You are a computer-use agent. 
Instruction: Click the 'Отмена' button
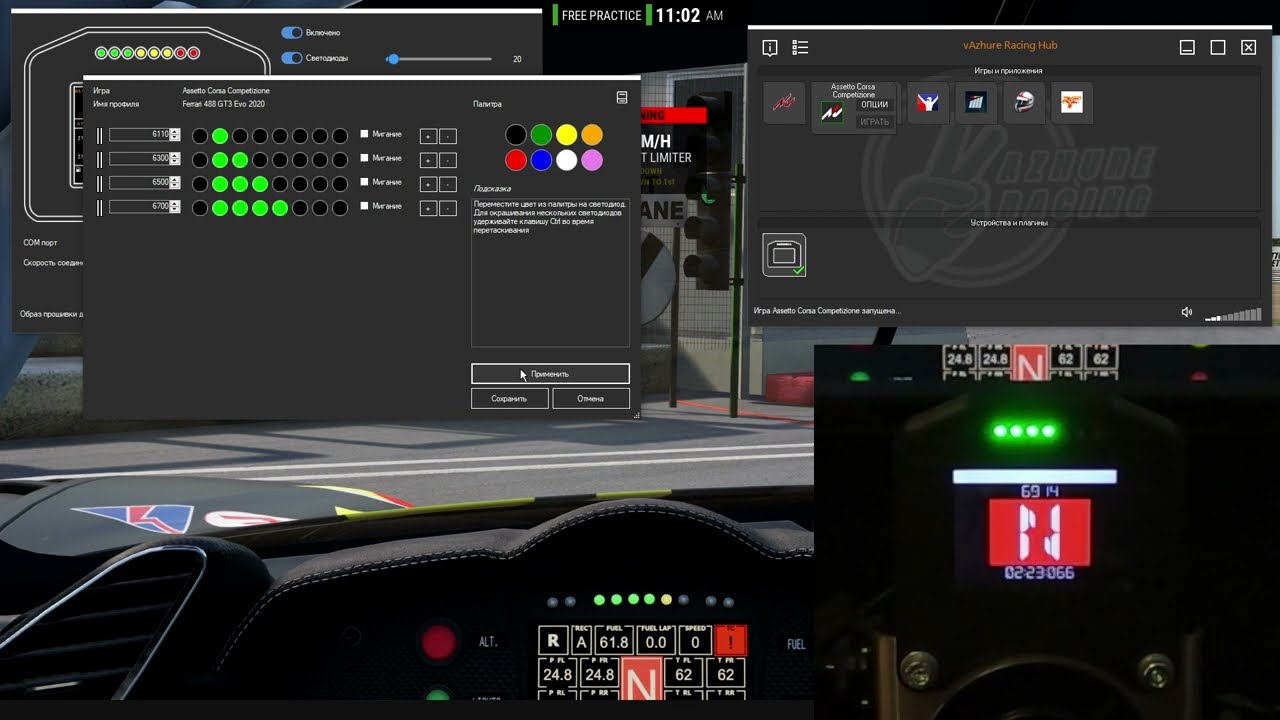(x=591, y=398)
